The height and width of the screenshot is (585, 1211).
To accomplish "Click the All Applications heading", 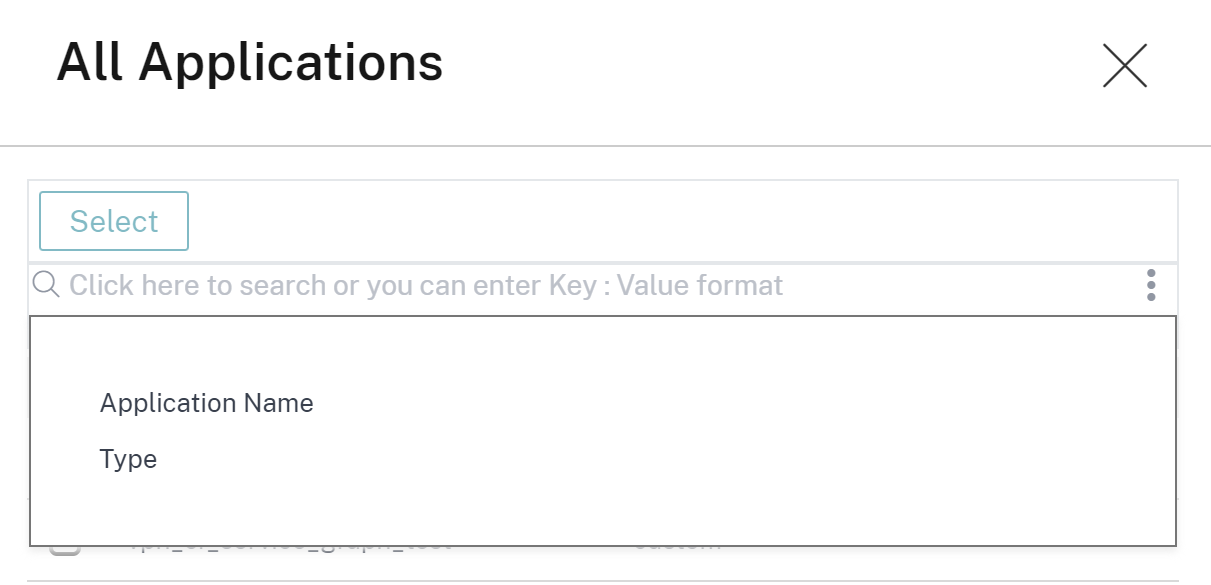I will (250, 62).
